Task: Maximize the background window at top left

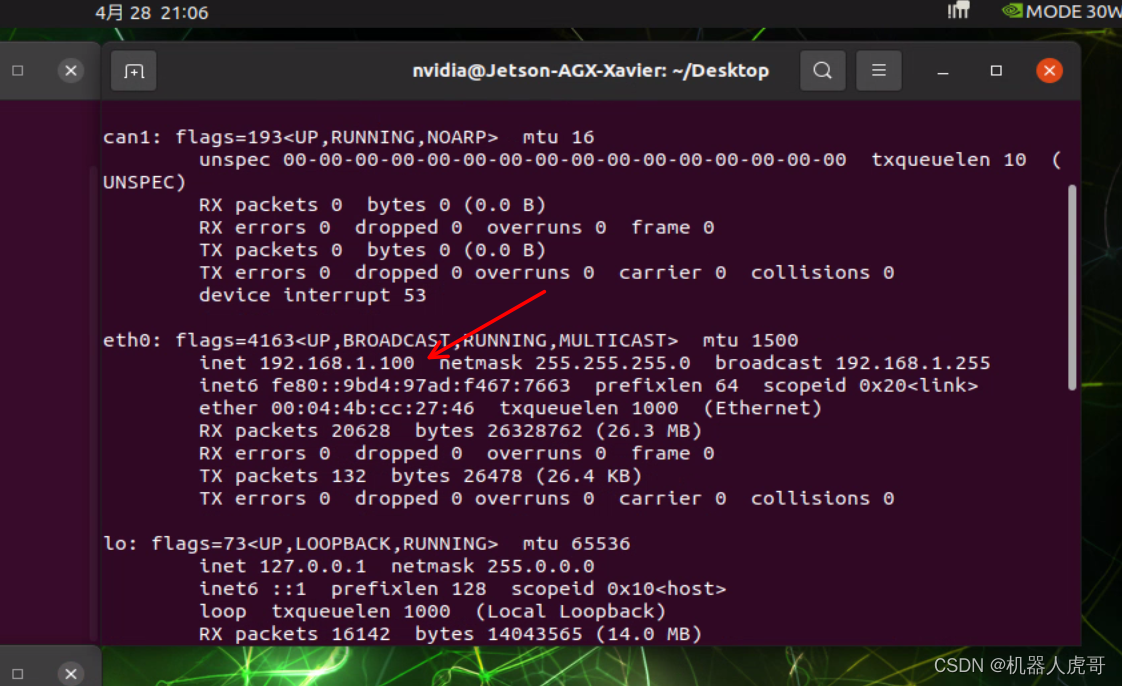Action: click(18, 71)
